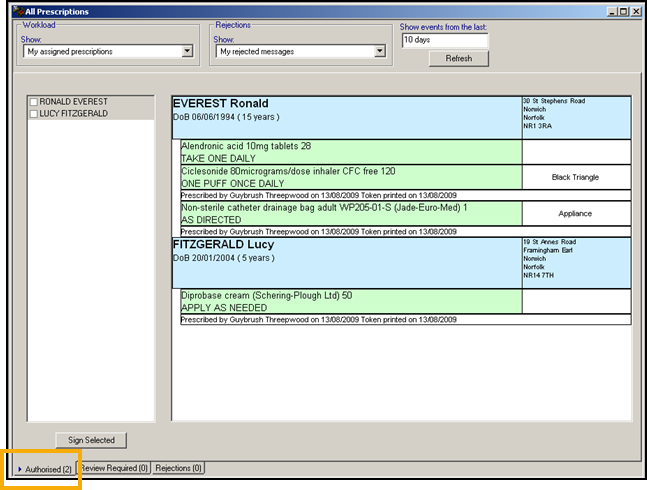Tick the RONALD EVEREST checkbox
Screen dimensions: 647x490
point(35,103)
